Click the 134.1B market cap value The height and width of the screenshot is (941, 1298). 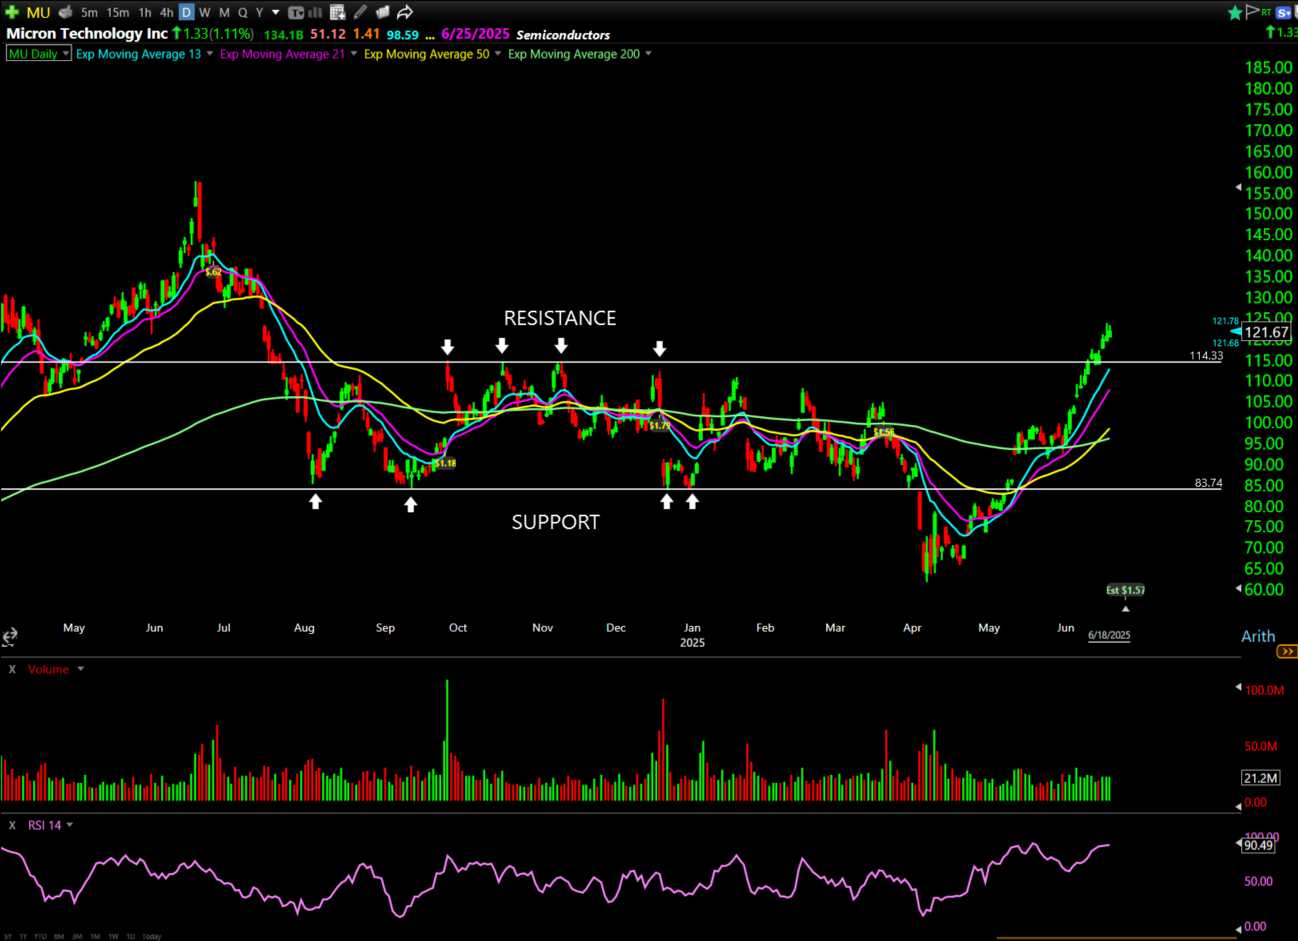pos(283,34)
